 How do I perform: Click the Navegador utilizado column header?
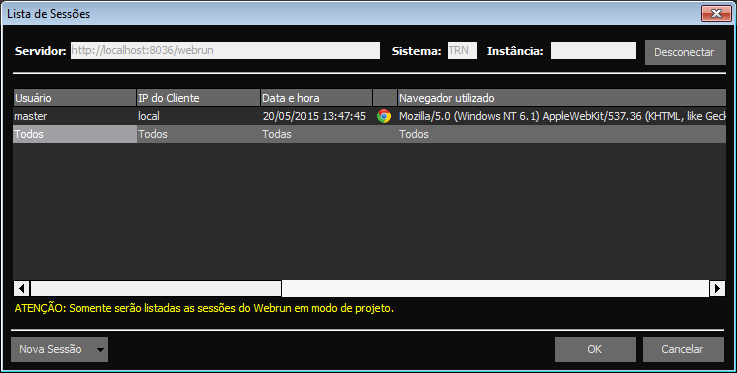point(562,98)
